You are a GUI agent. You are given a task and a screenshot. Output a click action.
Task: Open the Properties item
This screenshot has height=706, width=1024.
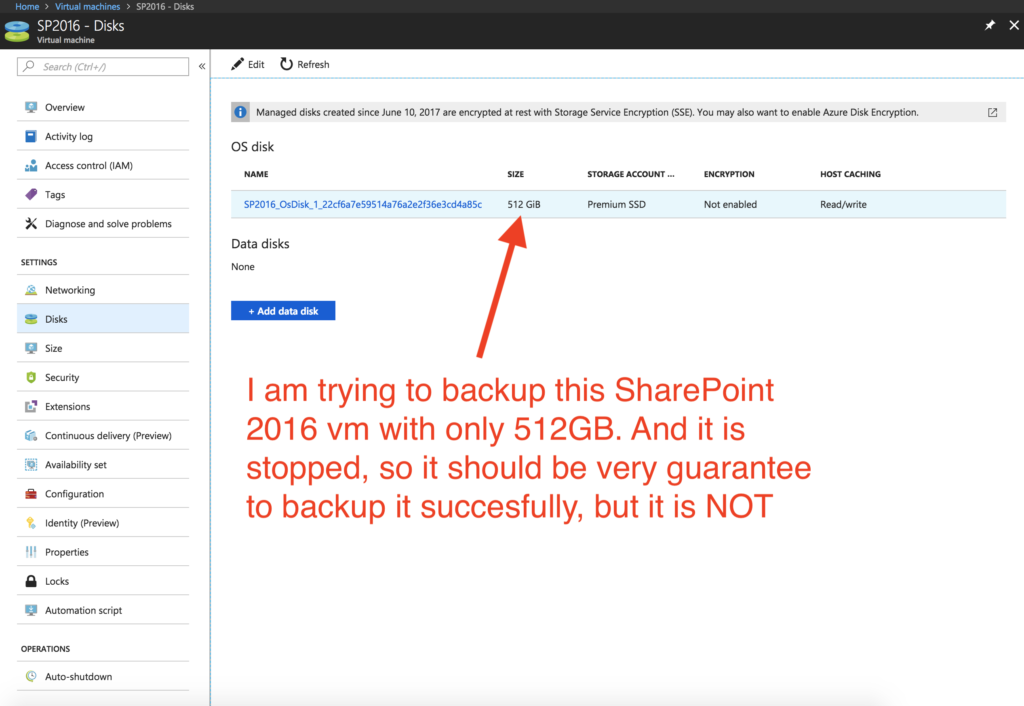pos(103,552)
